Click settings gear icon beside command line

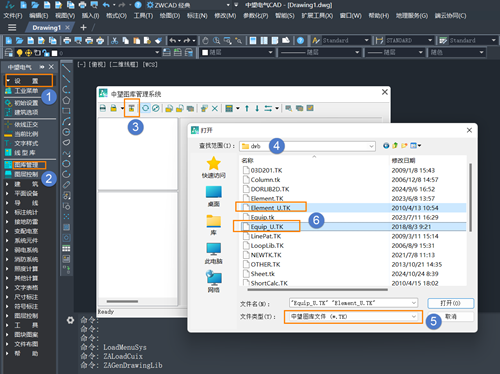[70, 320]
